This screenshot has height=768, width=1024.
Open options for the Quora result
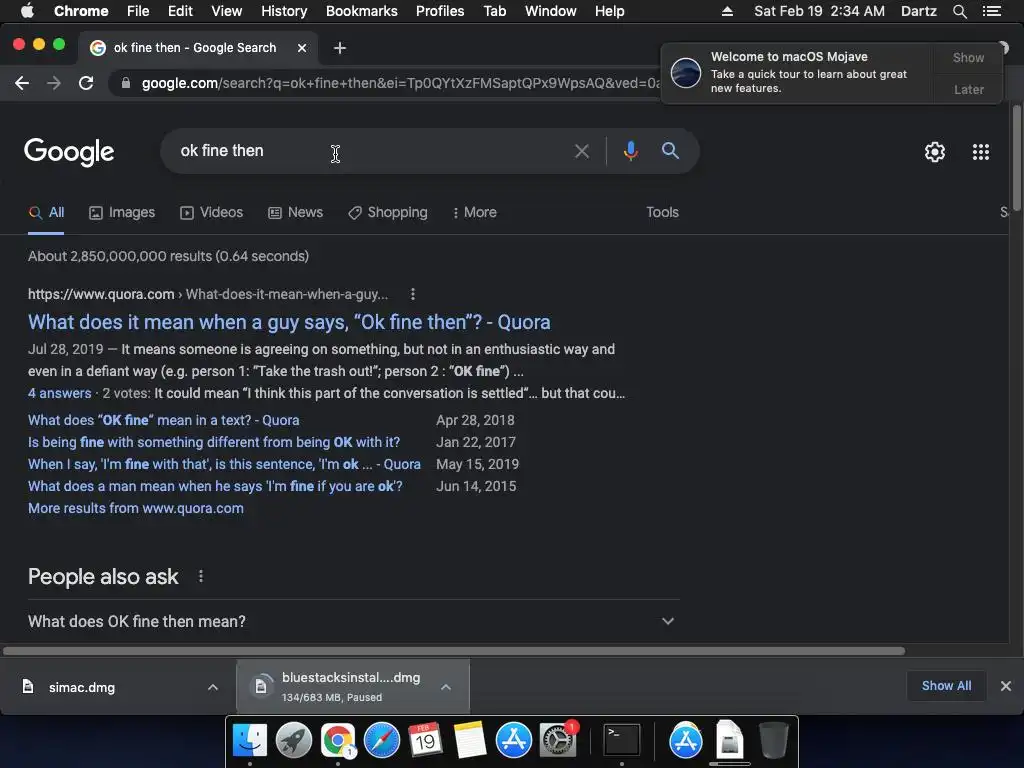[412, 294]
